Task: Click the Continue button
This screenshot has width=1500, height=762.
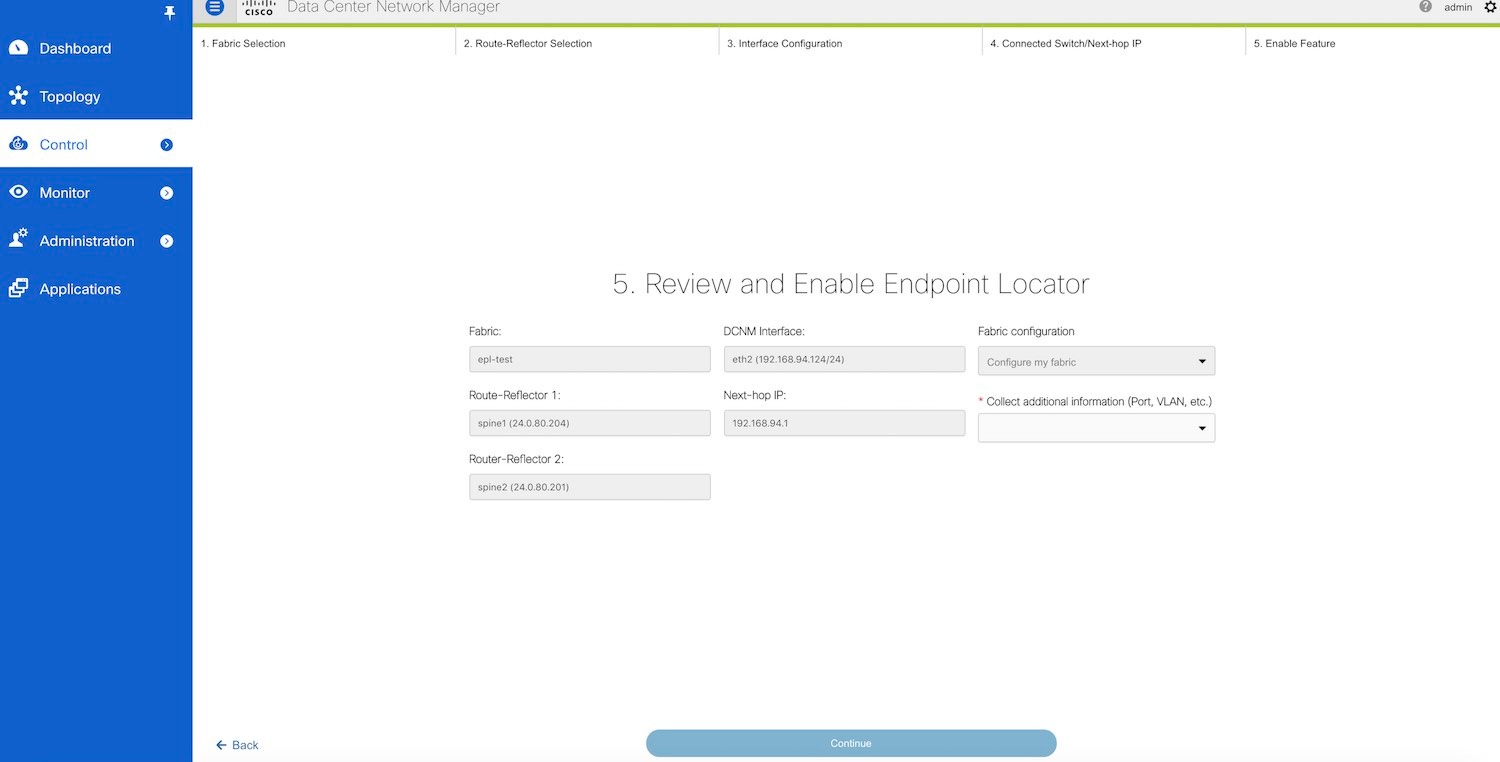Action: click(851, 743)
